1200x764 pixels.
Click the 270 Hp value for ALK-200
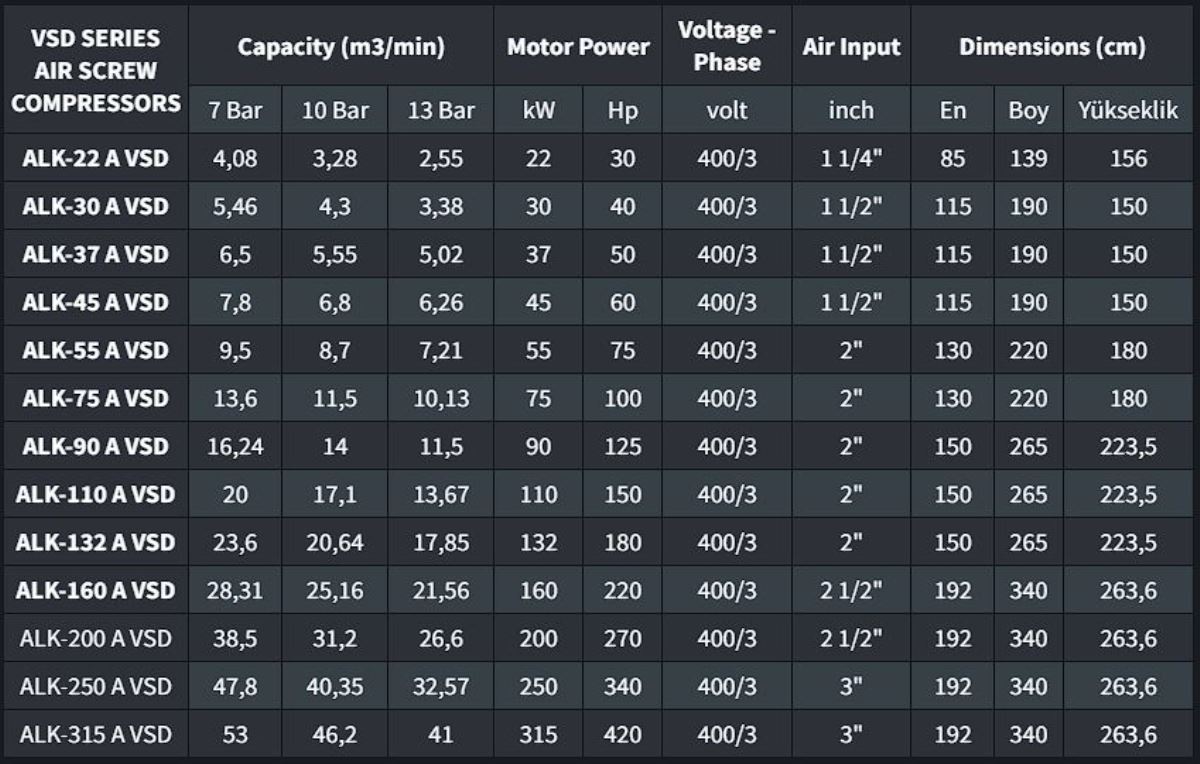point(623,638)
